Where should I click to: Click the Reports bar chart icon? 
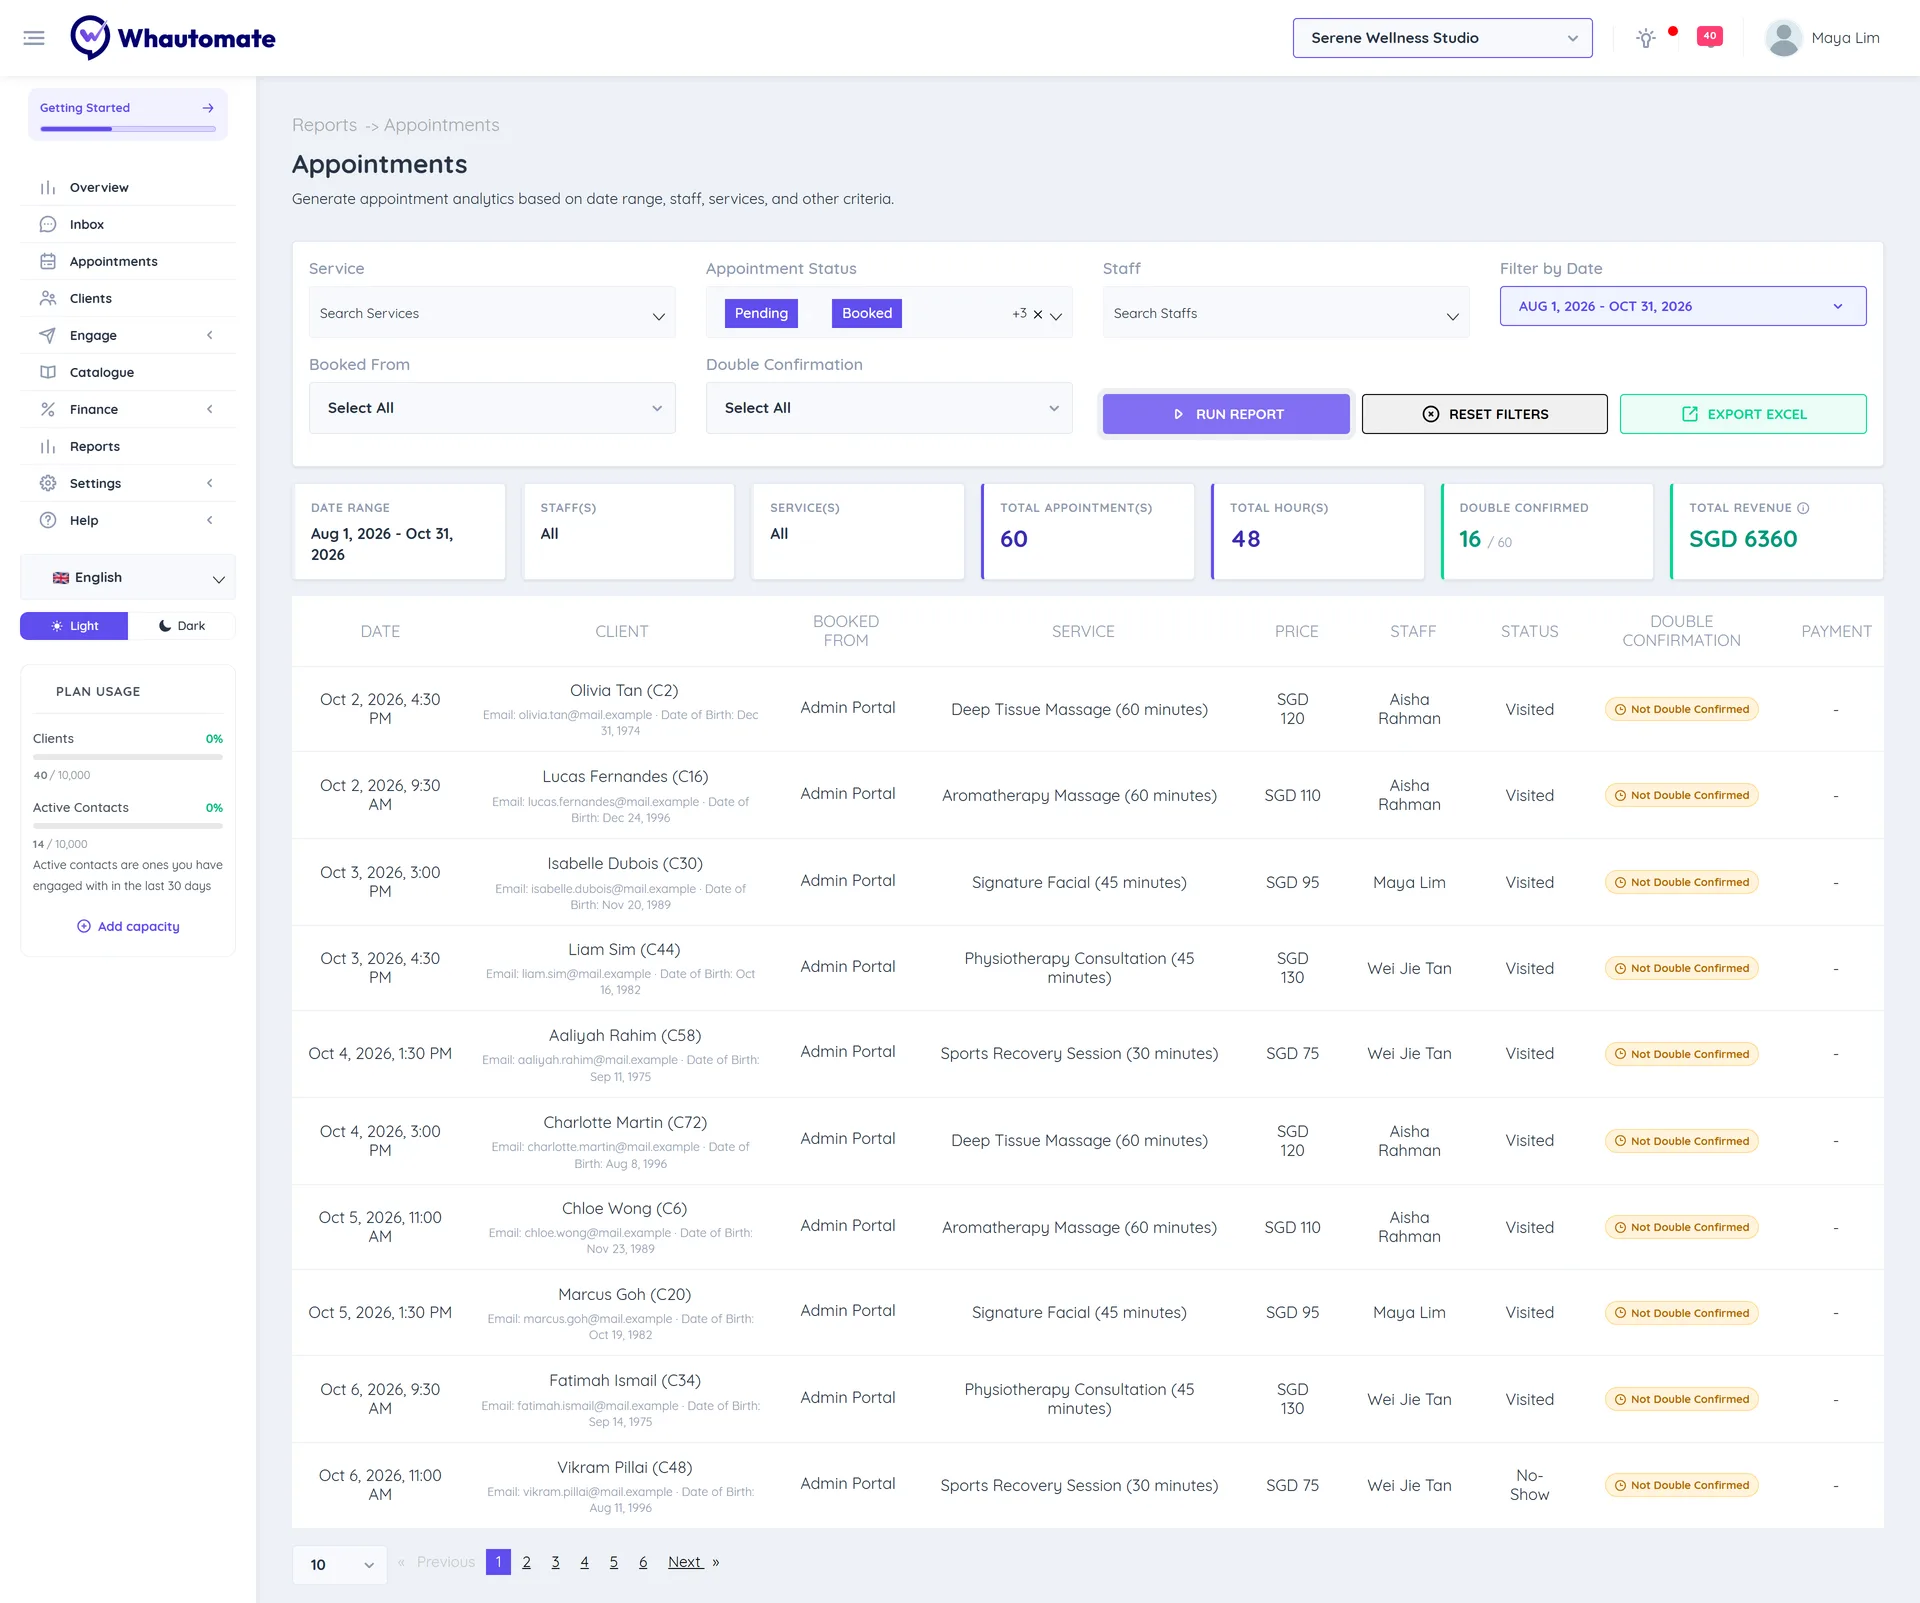tap(47, 447)
